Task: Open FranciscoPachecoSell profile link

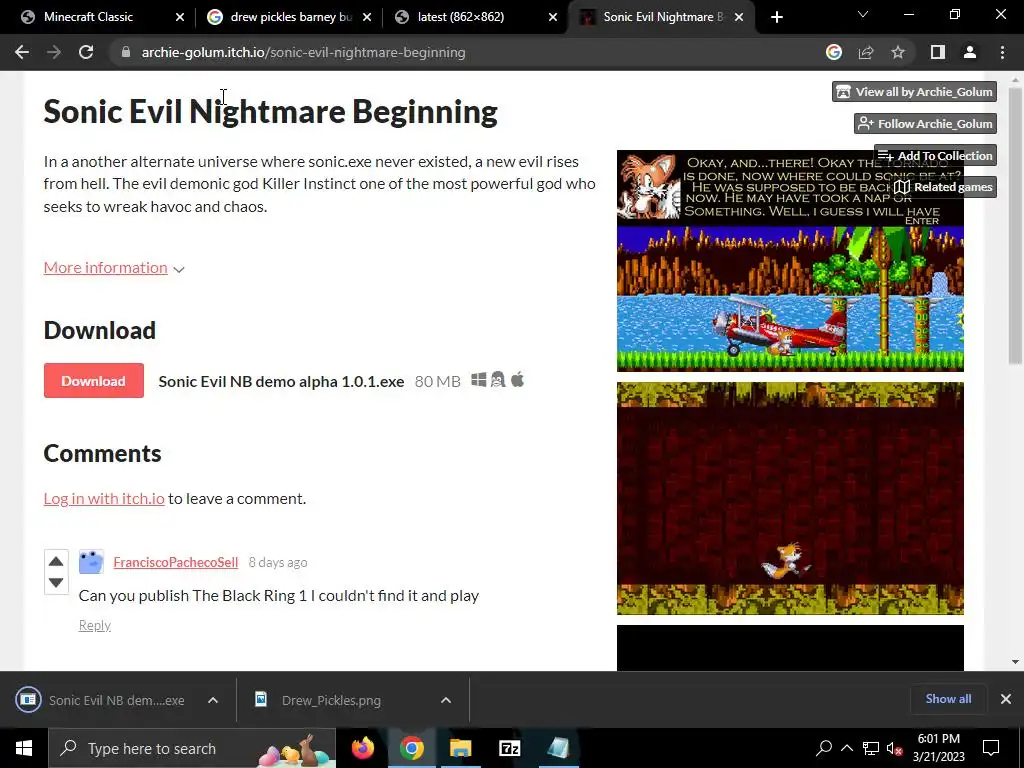Action: pos(176,562)
